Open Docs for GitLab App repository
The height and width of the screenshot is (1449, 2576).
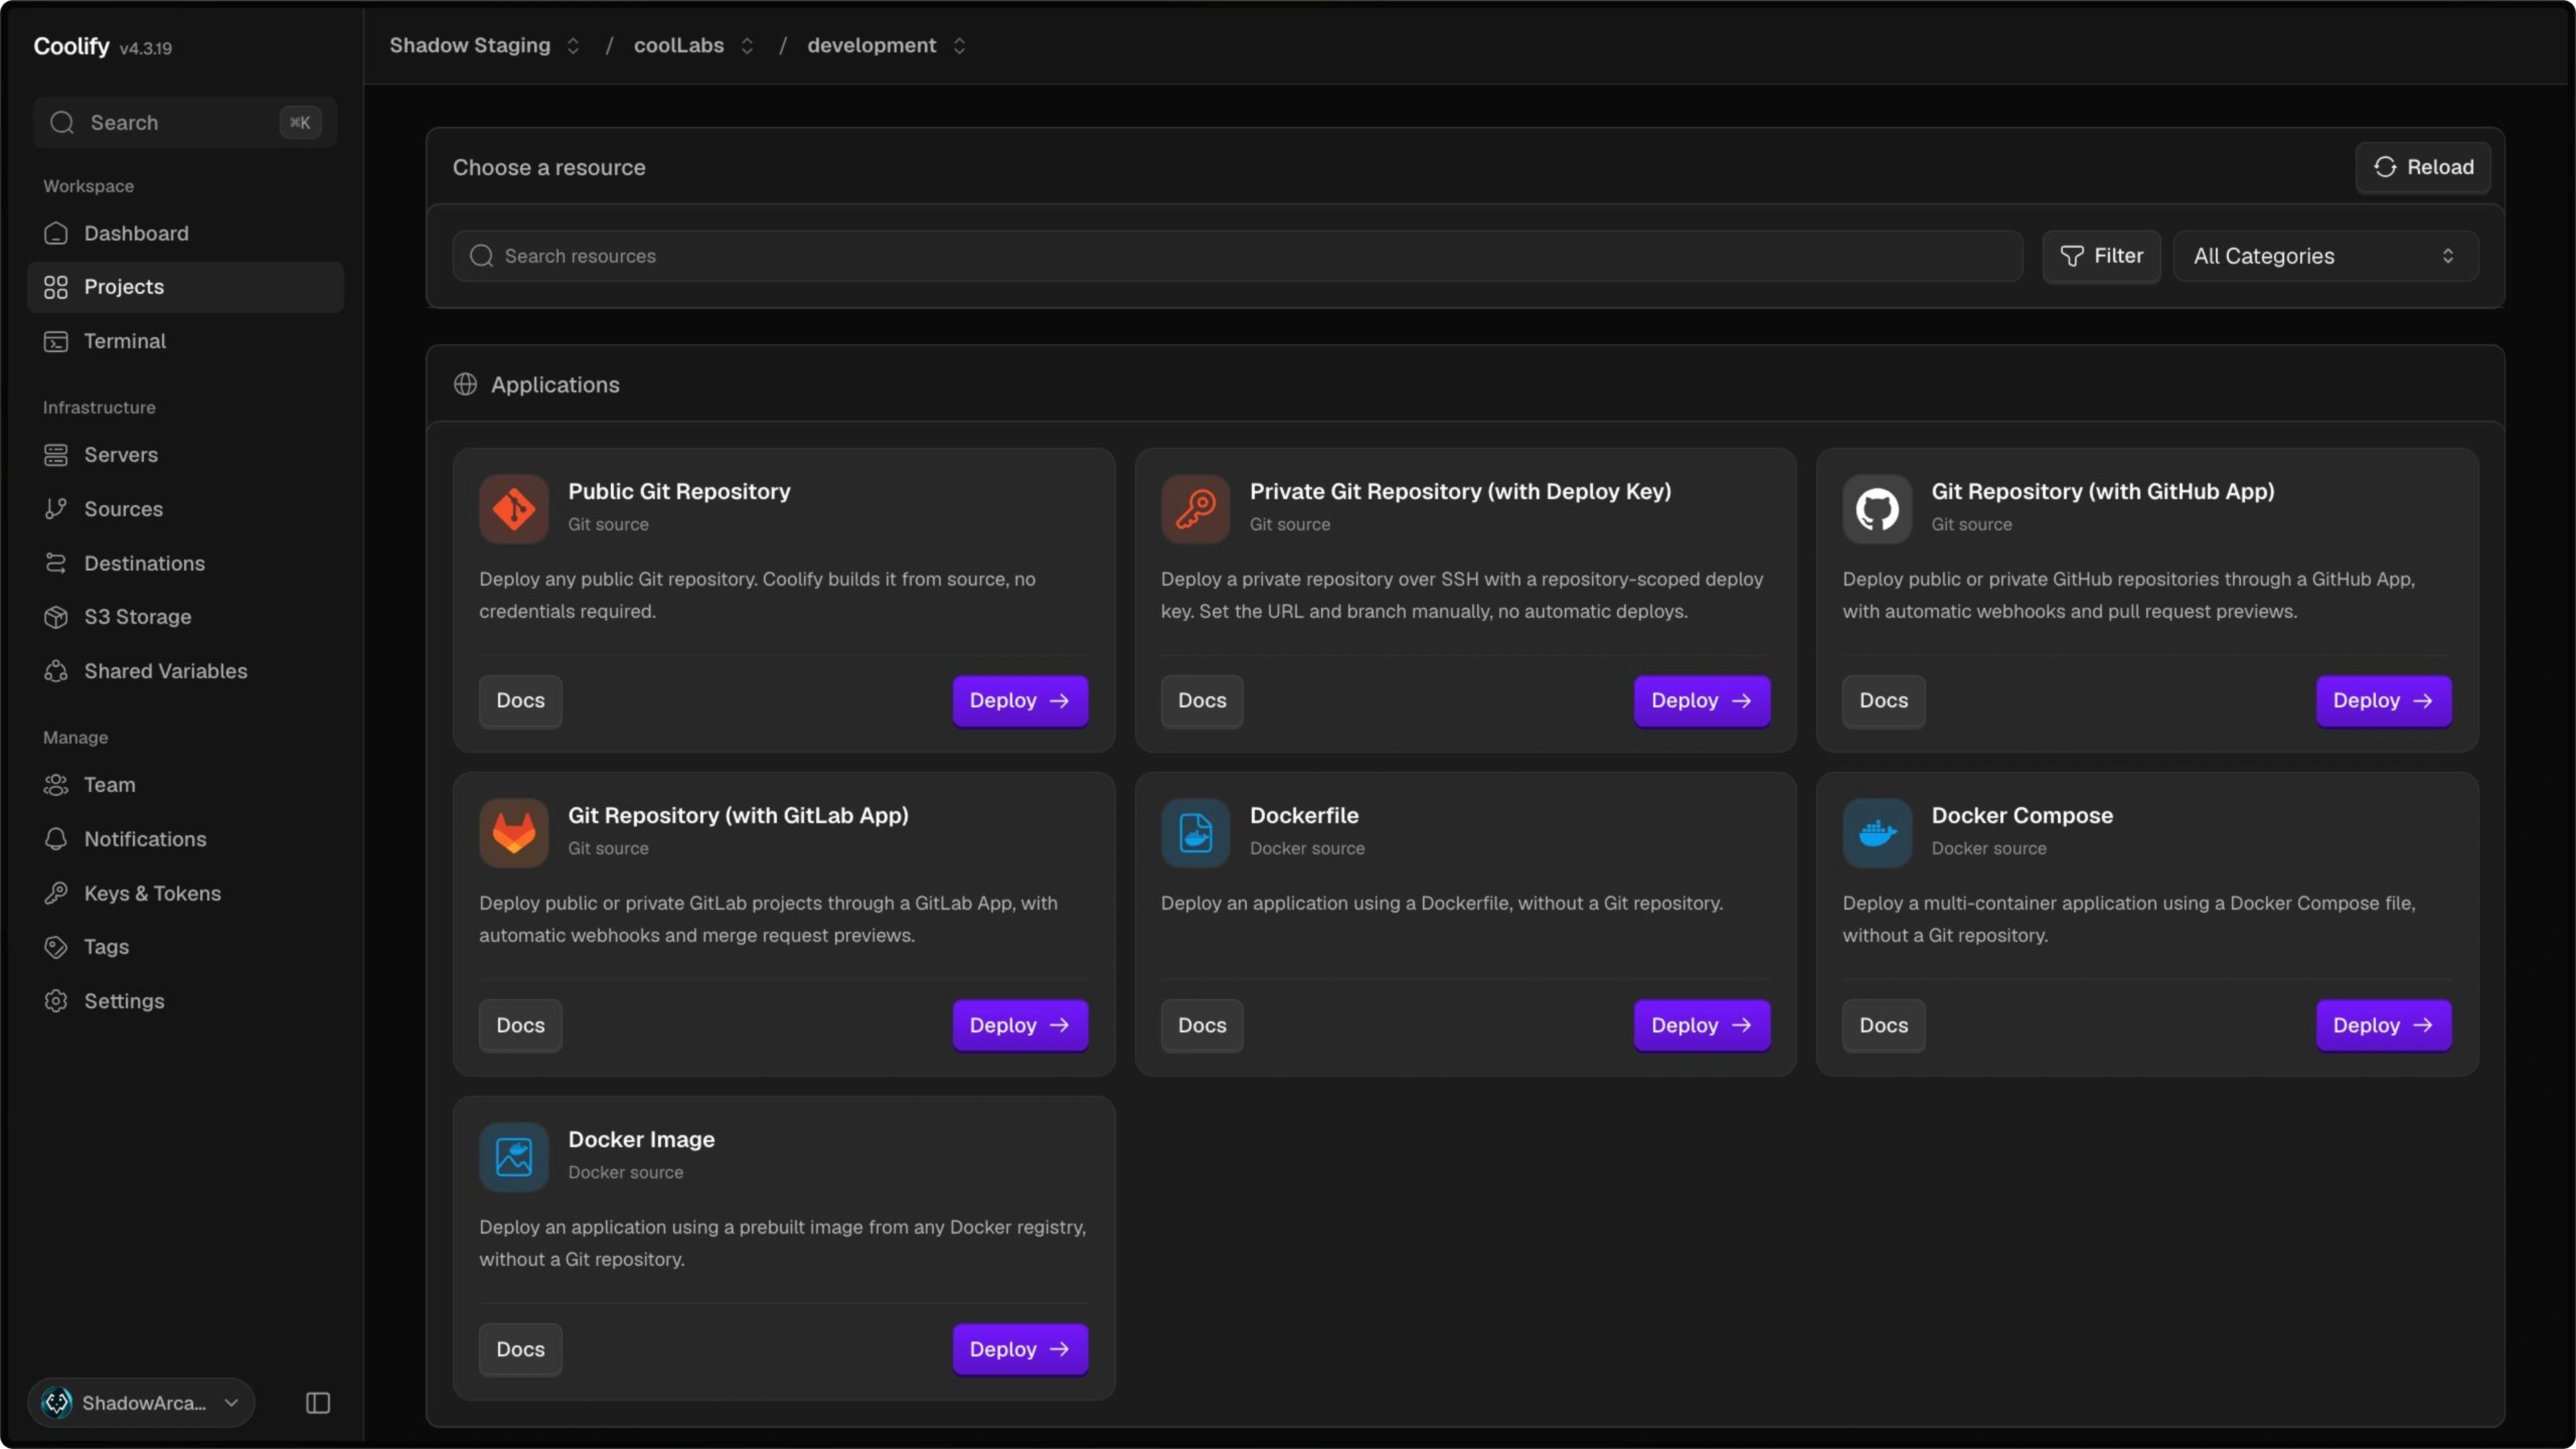tap(520, 1024)
